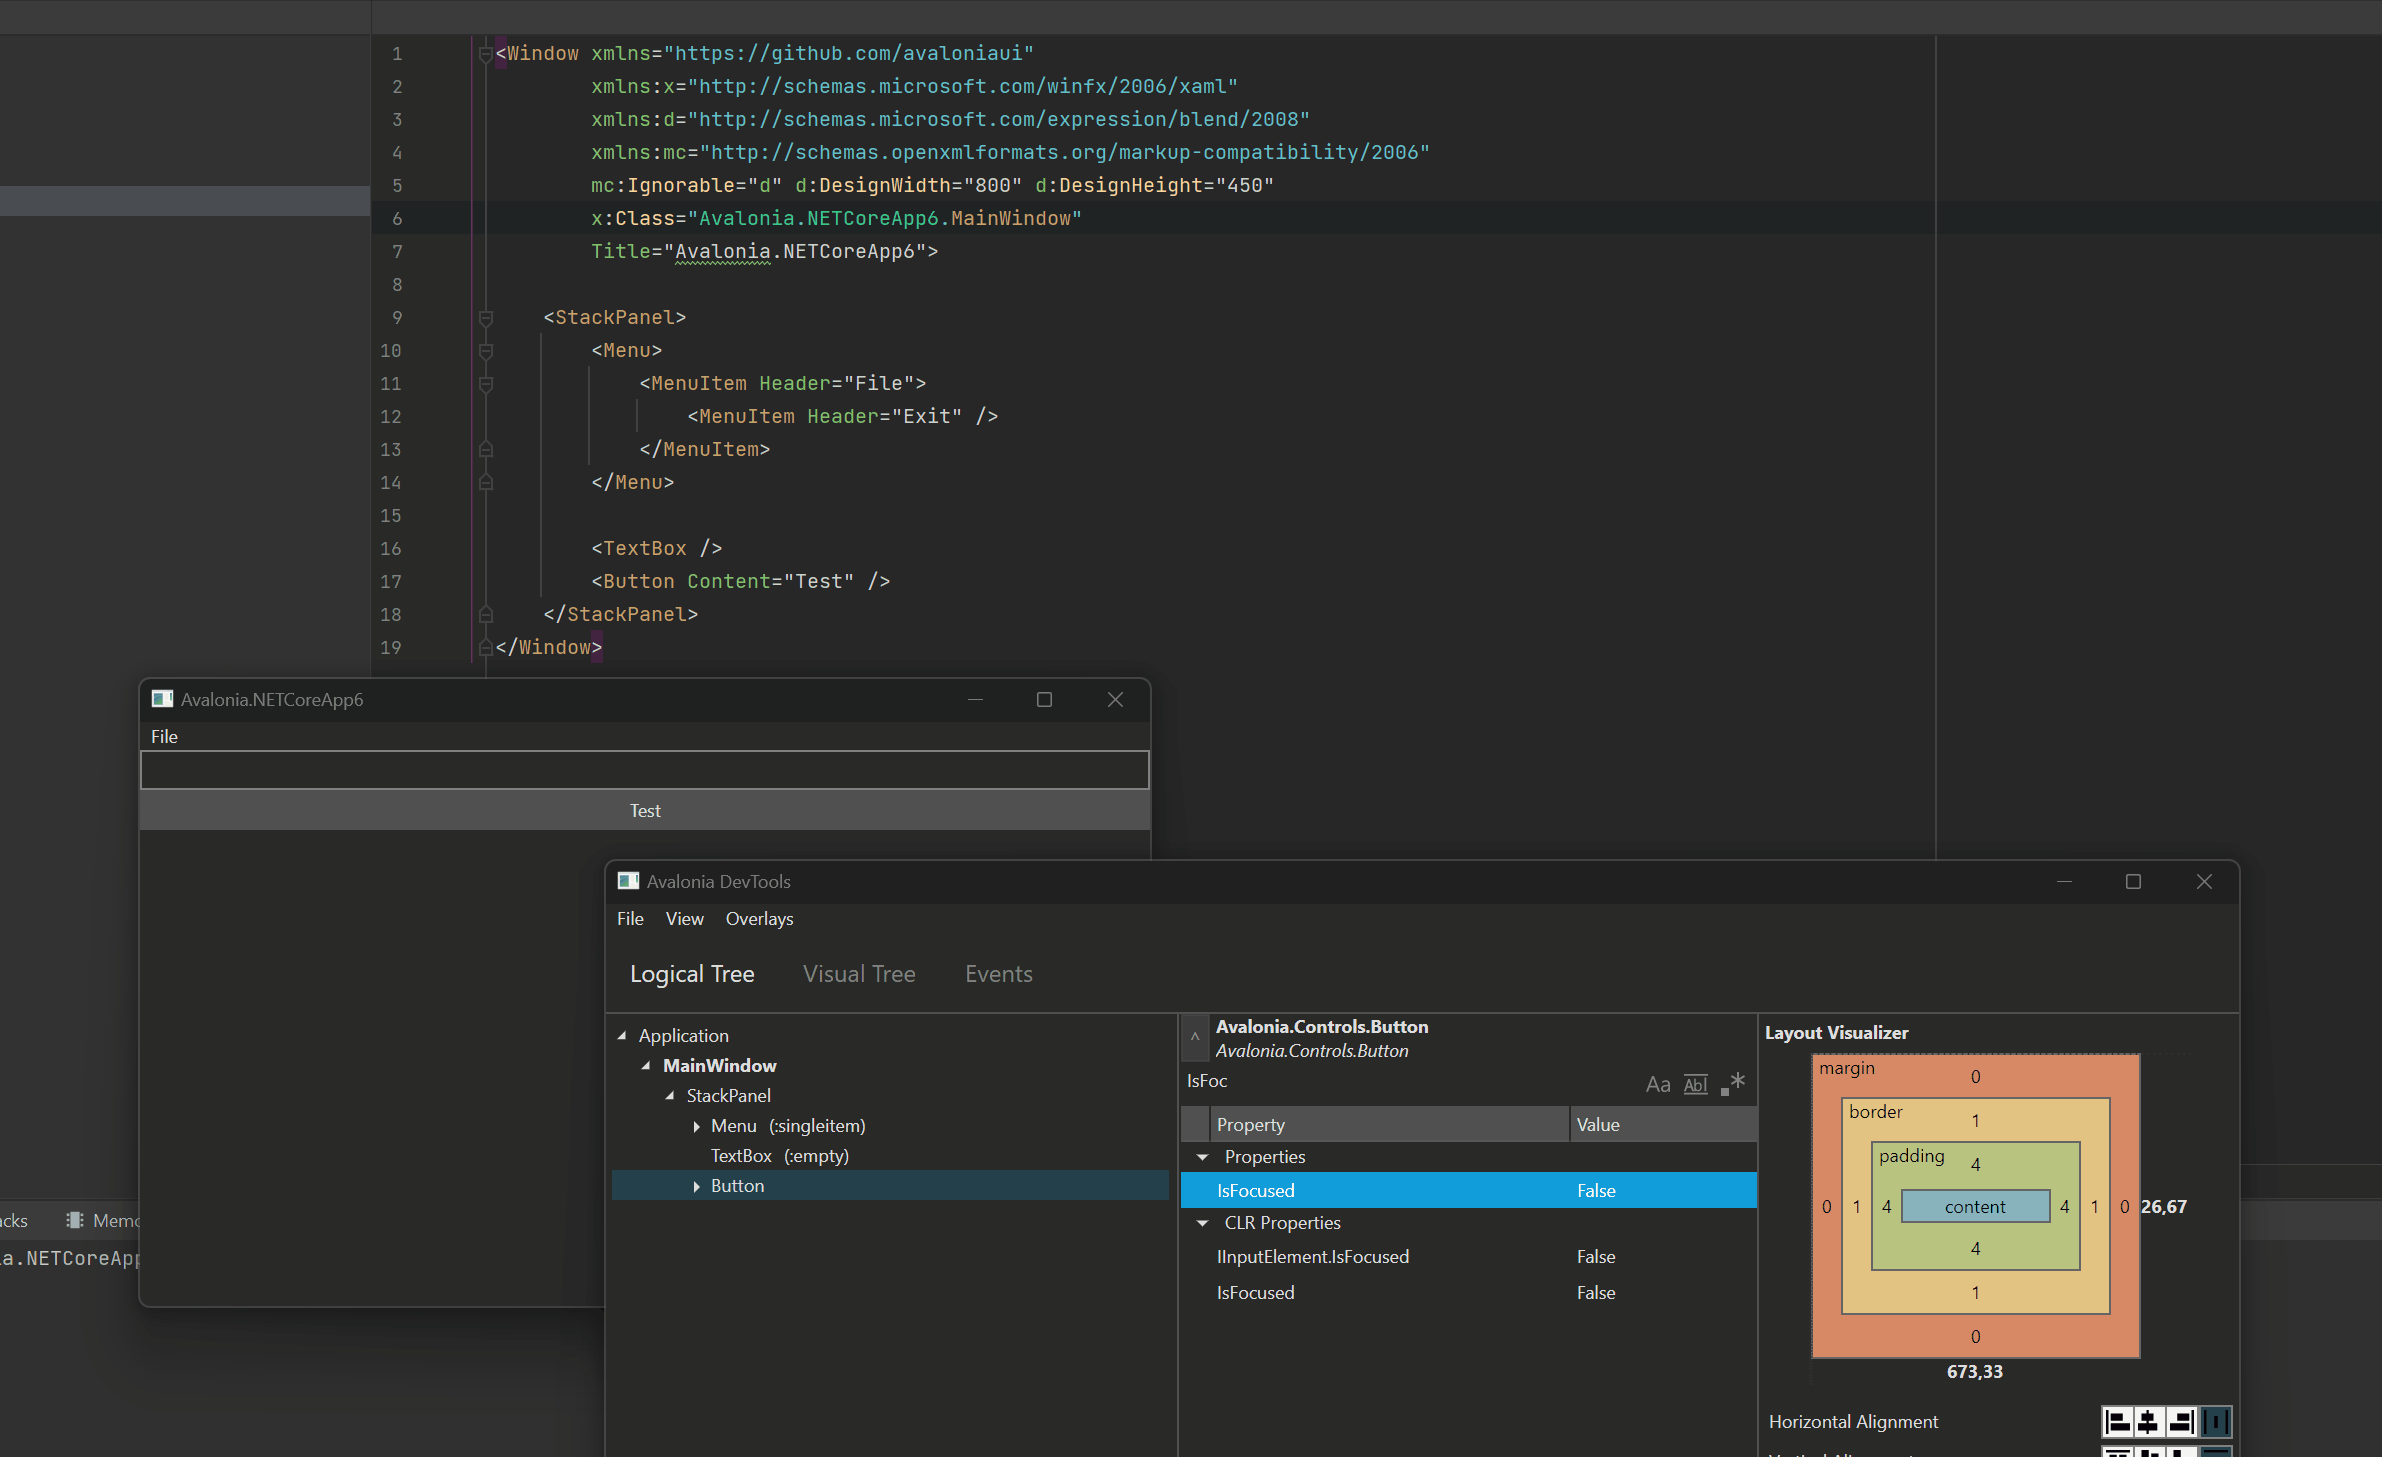Select the content box in the Layout Visualizer
2382x1457 pixels.
tap(1973, 1206)
